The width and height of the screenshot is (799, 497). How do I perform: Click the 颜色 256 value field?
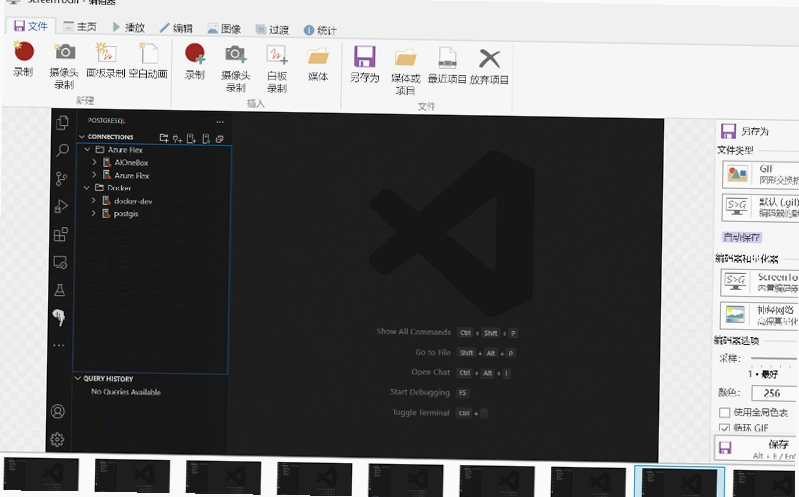click(773, 393)
